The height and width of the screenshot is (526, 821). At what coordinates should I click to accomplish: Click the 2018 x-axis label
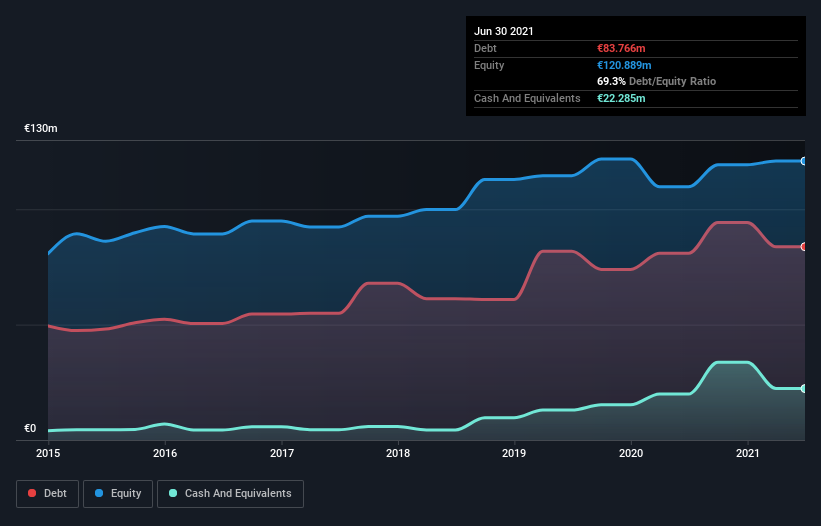click(x=398, y=453)
